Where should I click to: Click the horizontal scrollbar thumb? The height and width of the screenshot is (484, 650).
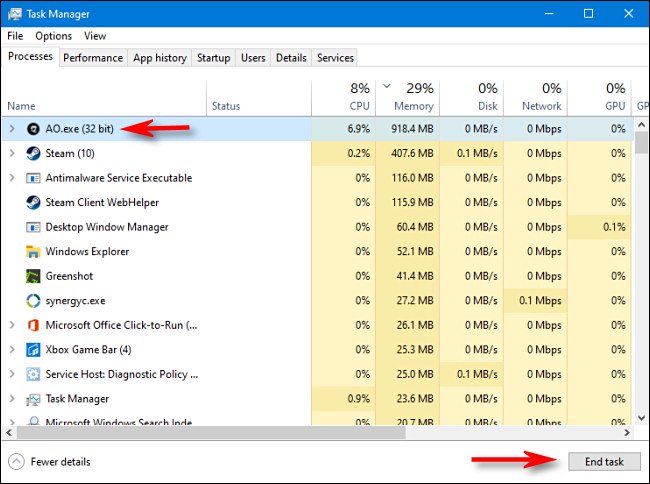click(211, 433)
